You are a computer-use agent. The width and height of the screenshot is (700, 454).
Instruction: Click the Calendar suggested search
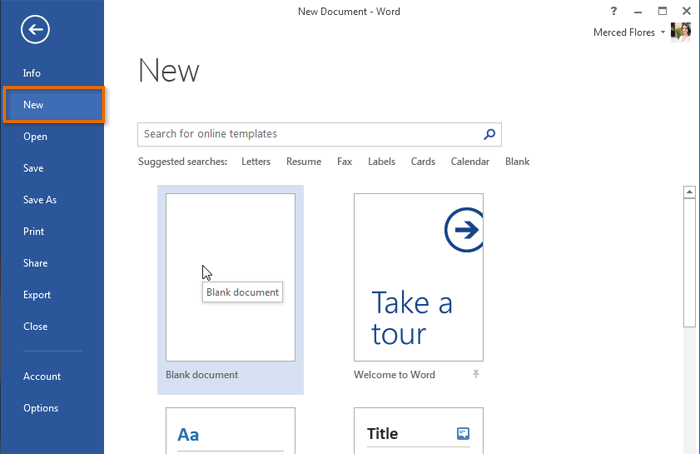pos(470,162)
